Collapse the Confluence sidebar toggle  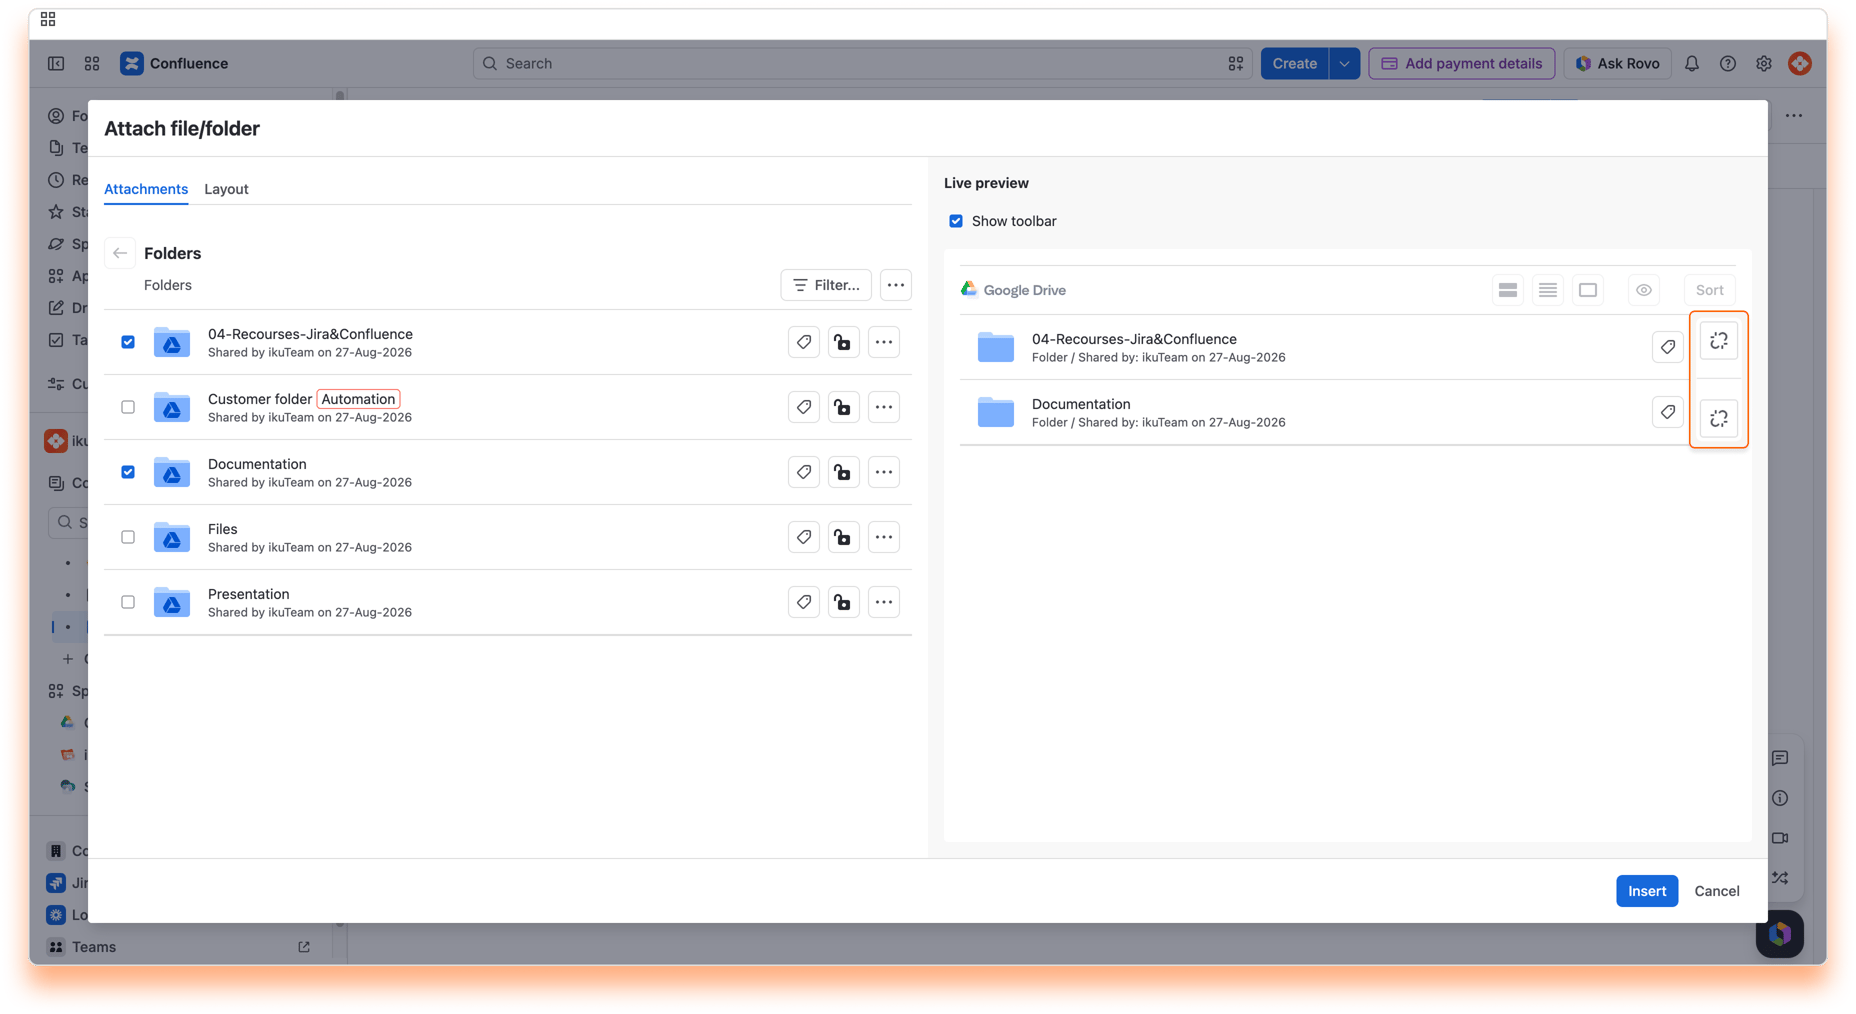56,63
